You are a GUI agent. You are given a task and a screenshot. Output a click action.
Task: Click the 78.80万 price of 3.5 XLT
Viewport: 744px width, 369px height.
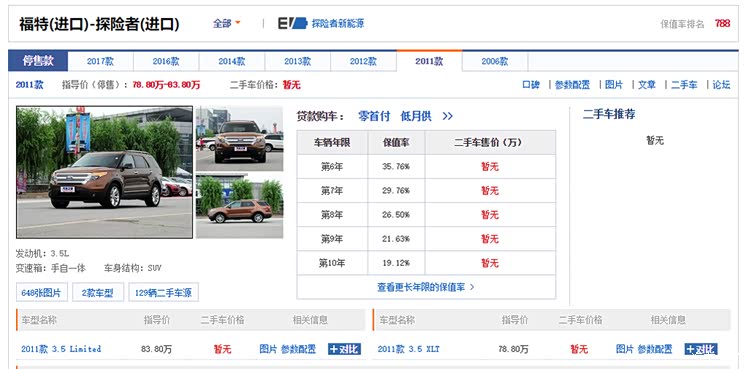pyautogui.click(x=513, y=350)
